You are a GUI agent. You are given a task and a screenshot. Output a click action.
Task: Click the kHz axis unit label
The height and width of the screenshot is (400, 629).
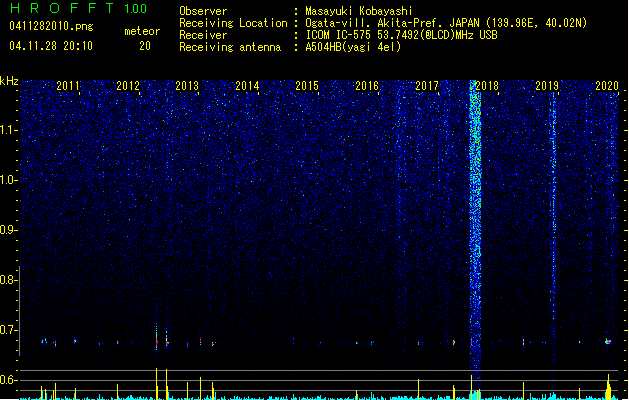point(9,81)
